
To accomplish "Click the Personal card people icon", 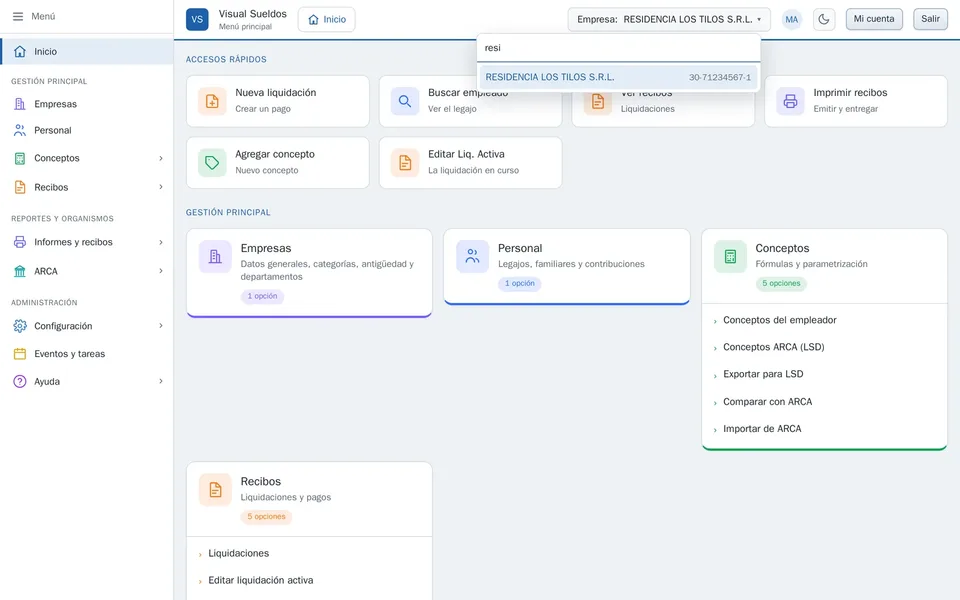I will click(473, 257).
